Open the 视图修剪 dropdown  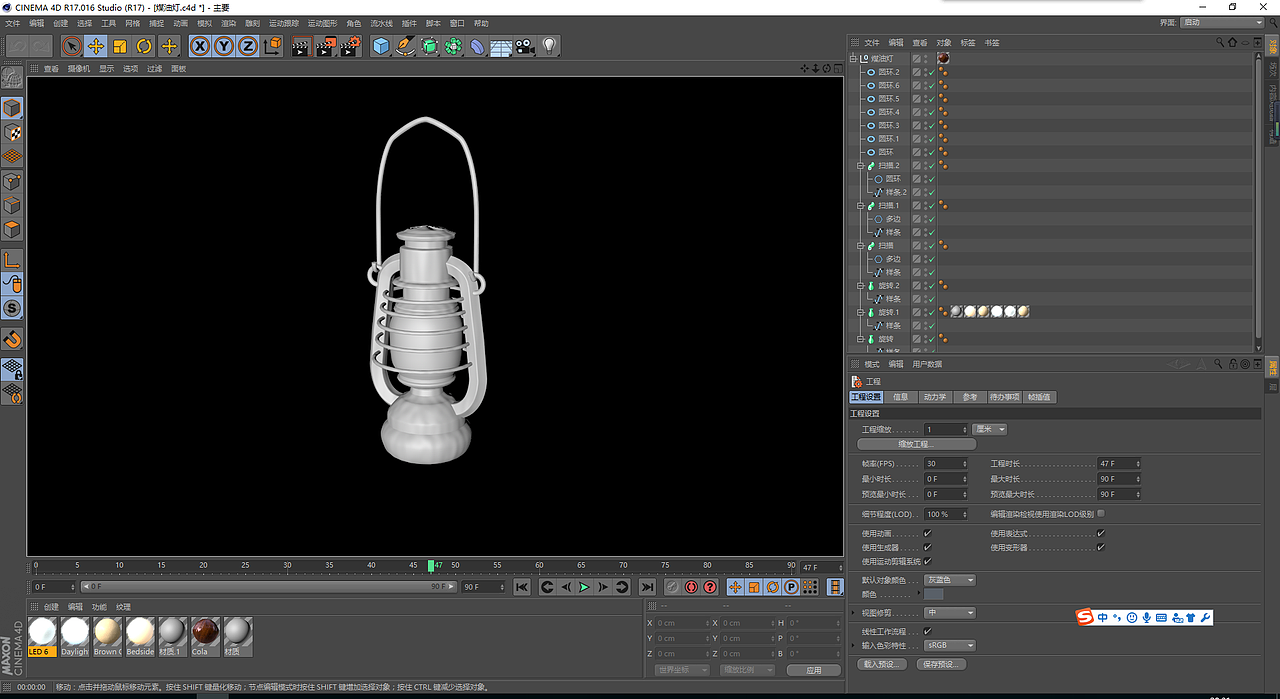[x=949, y=612]
